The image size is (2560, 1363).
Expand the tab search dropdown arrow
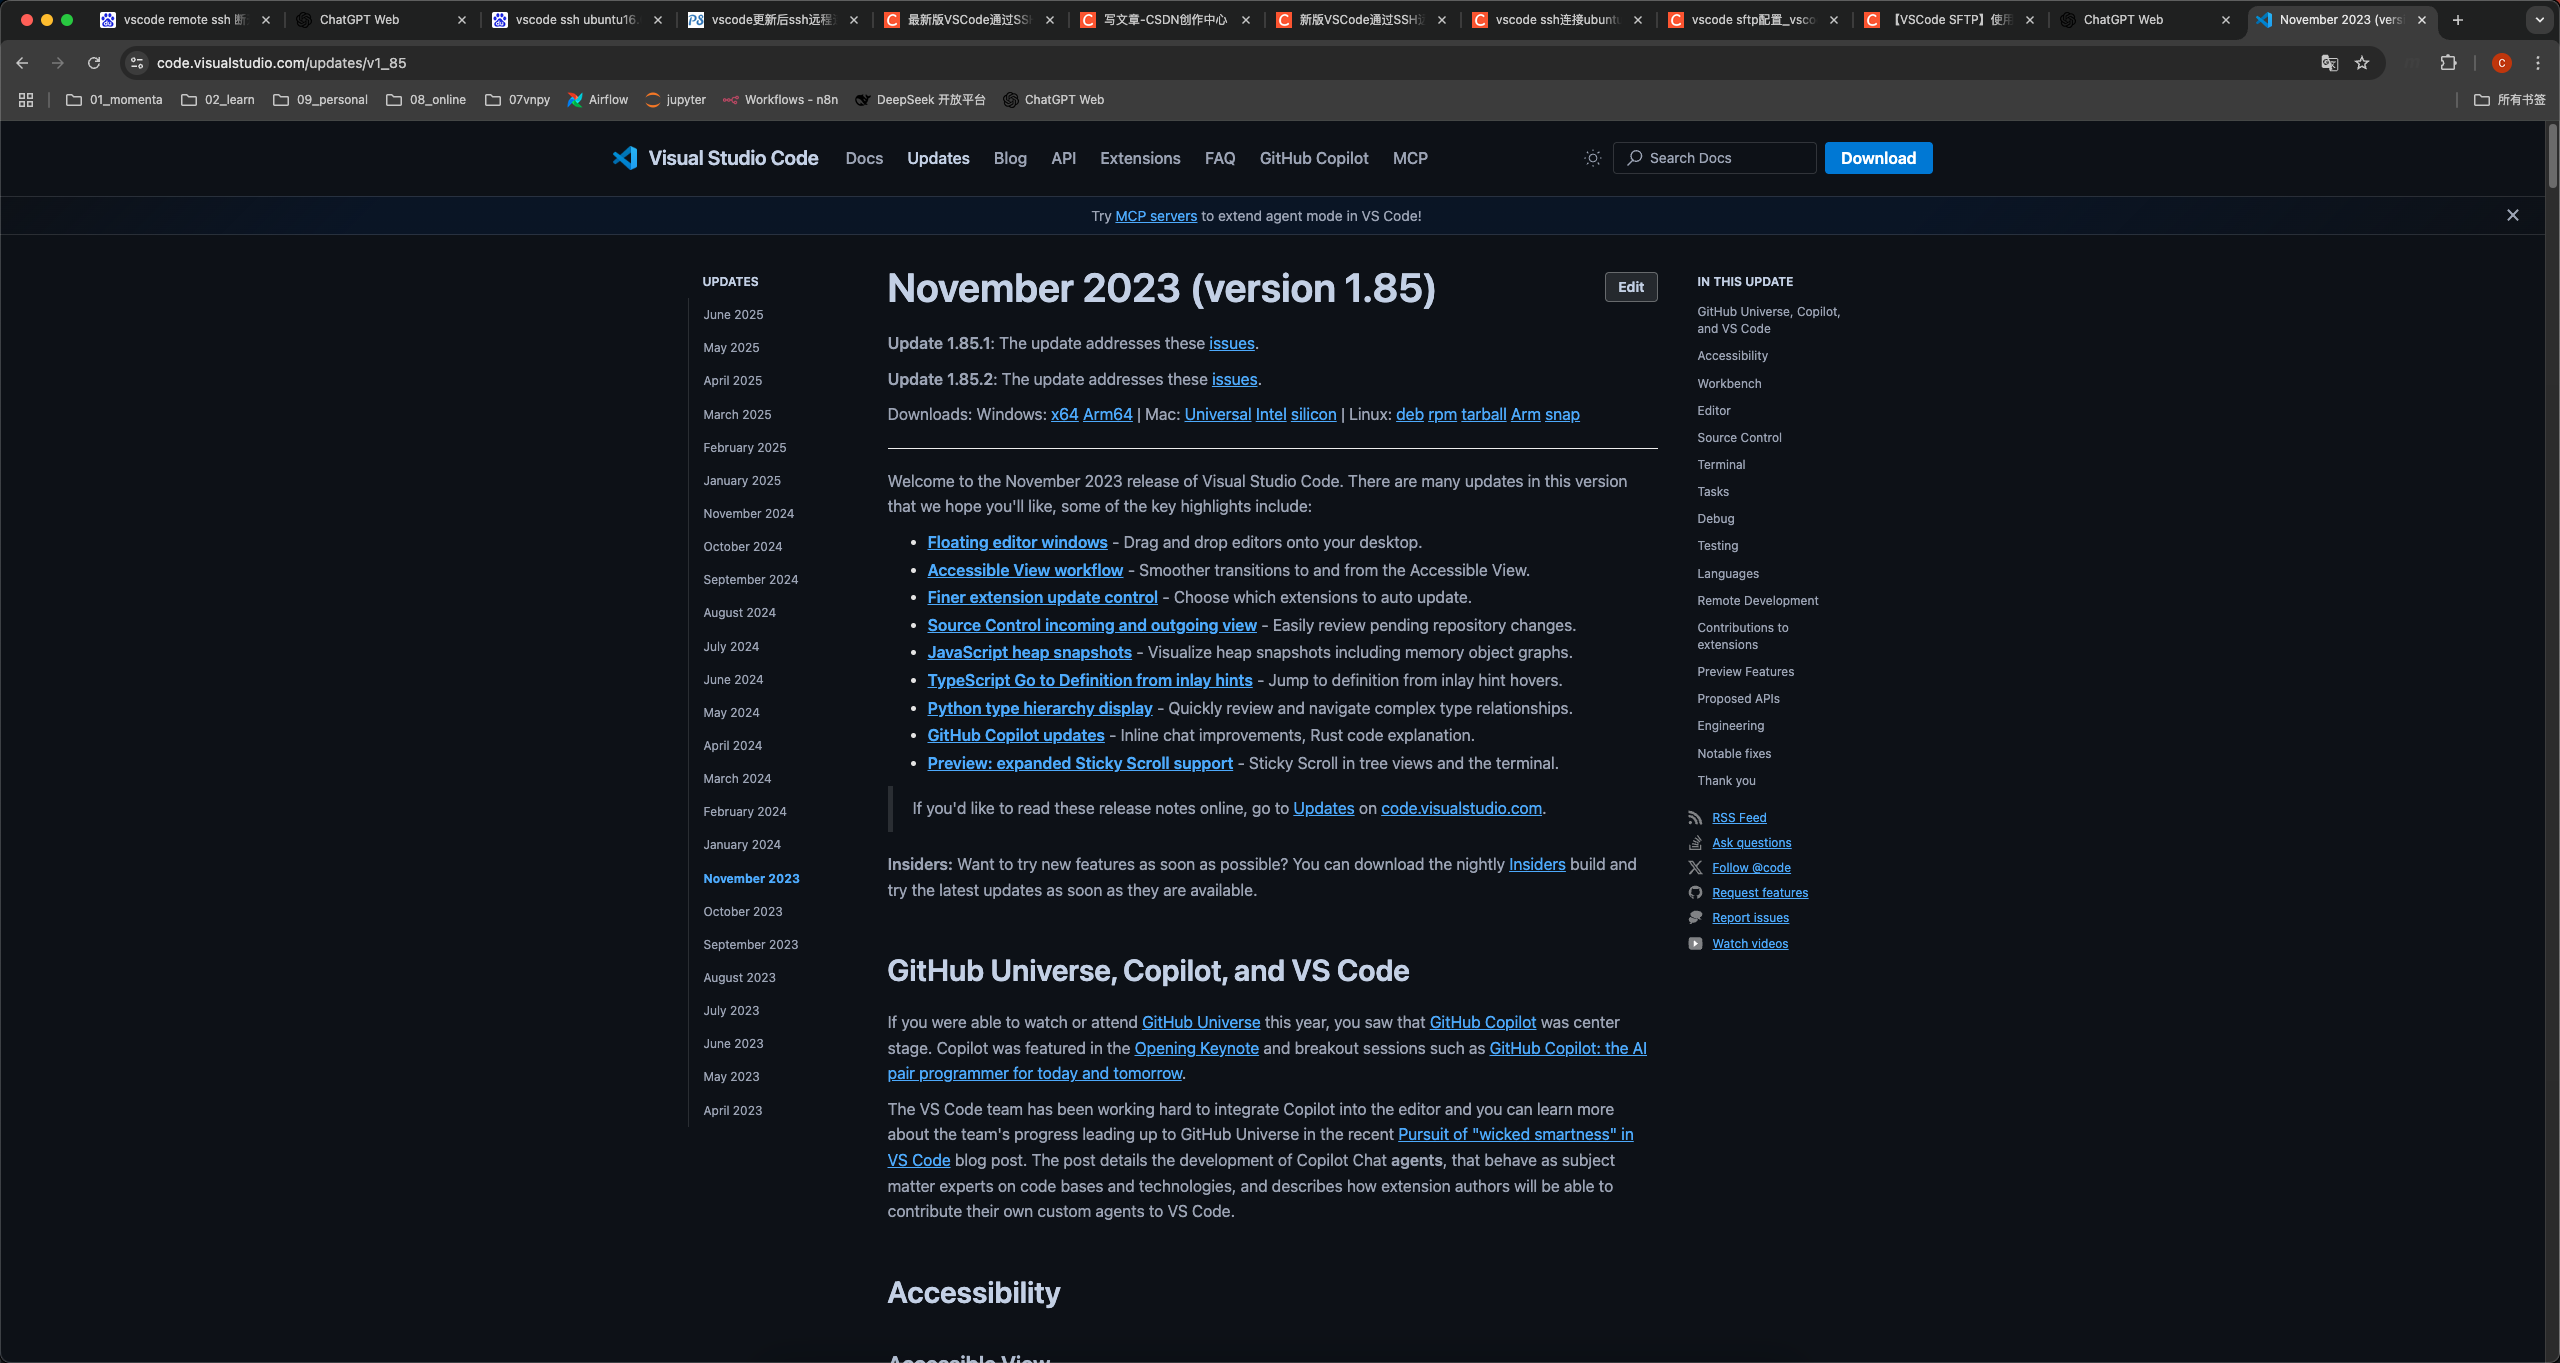point(2539,20)
